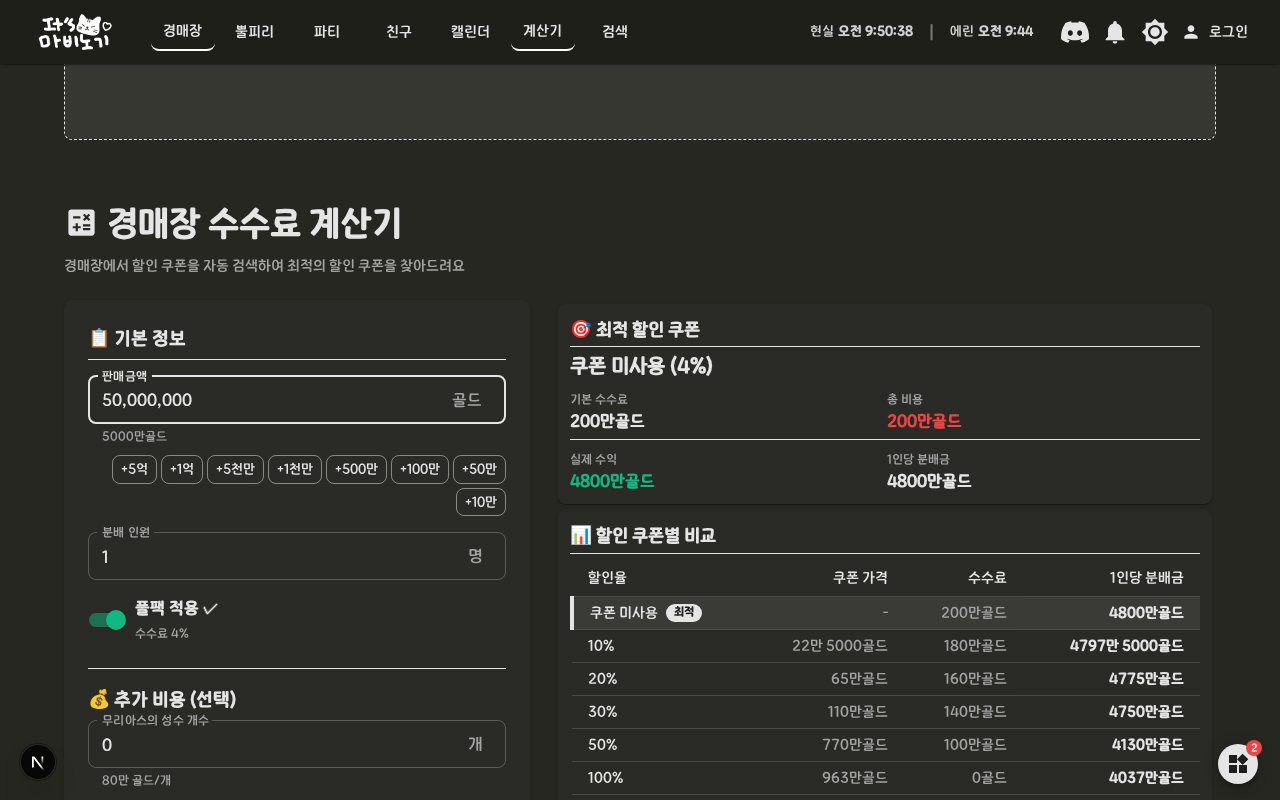The width and height of the screenshot is (1280, 800).
Task: Click the 4037만골드 cell
Action: 1146,778
